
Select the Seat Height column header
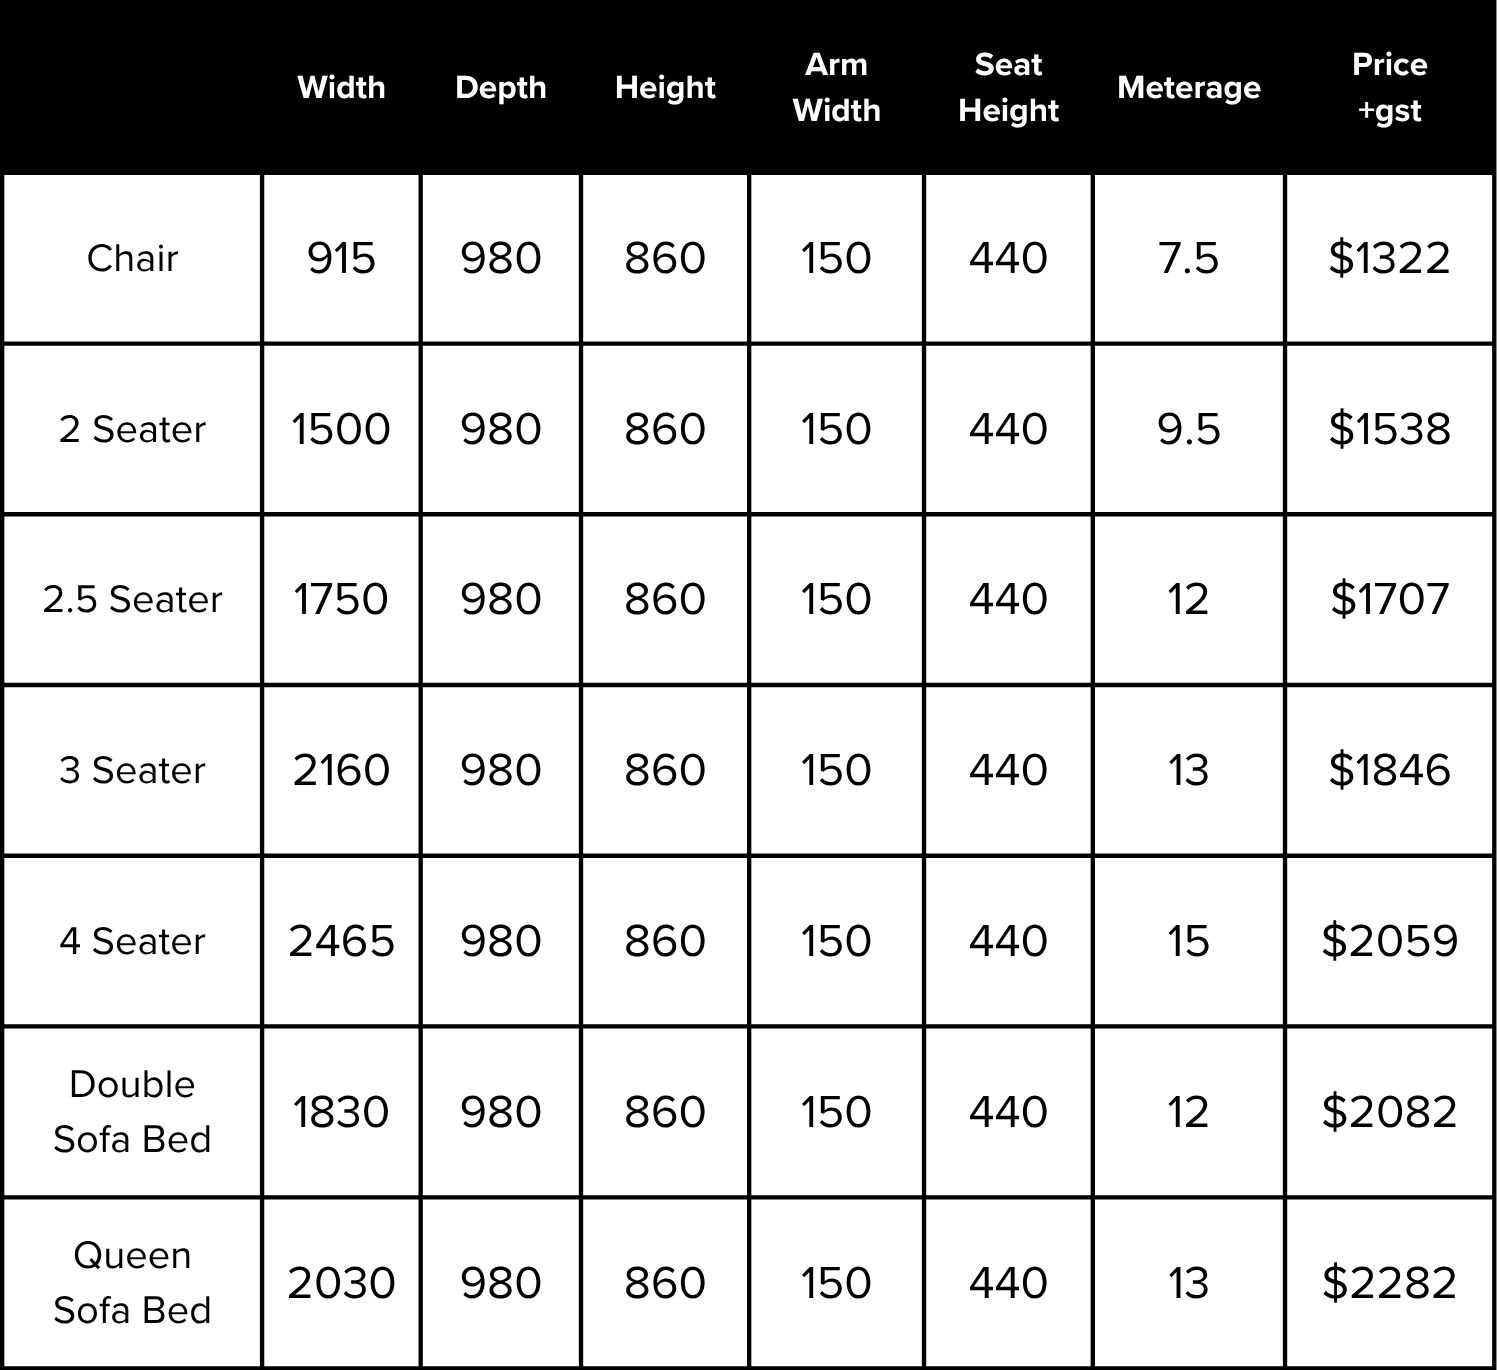tap(1008, 87)
